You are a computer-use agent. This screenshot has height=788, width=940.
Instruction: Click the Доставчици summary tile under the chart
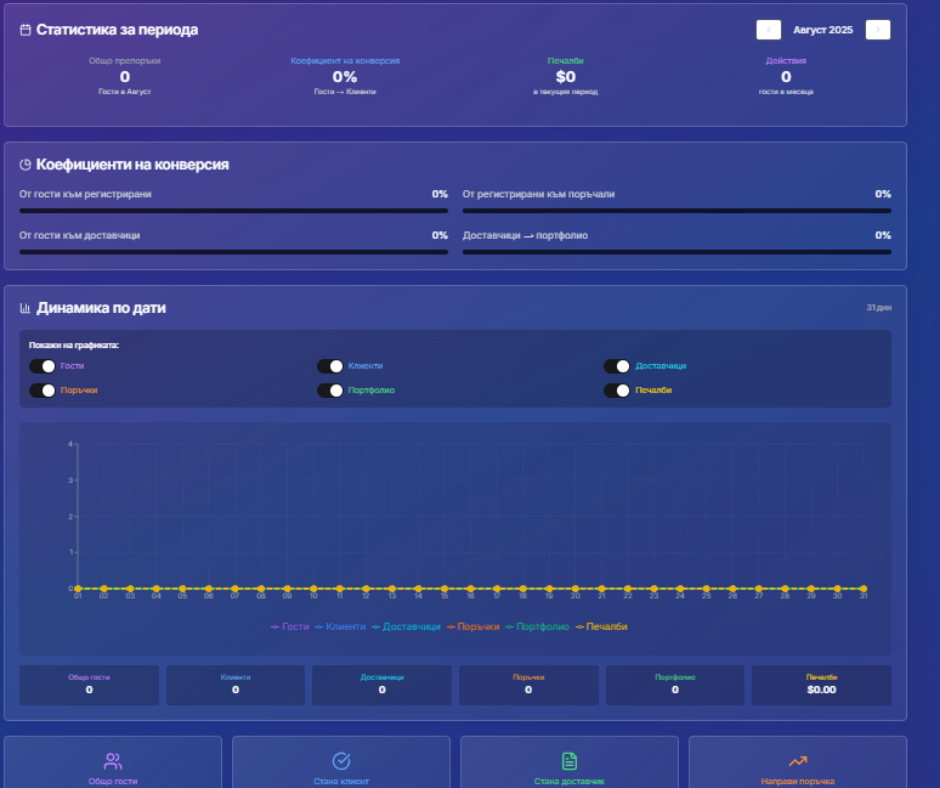pyautogui.click(x=382, y=685)
